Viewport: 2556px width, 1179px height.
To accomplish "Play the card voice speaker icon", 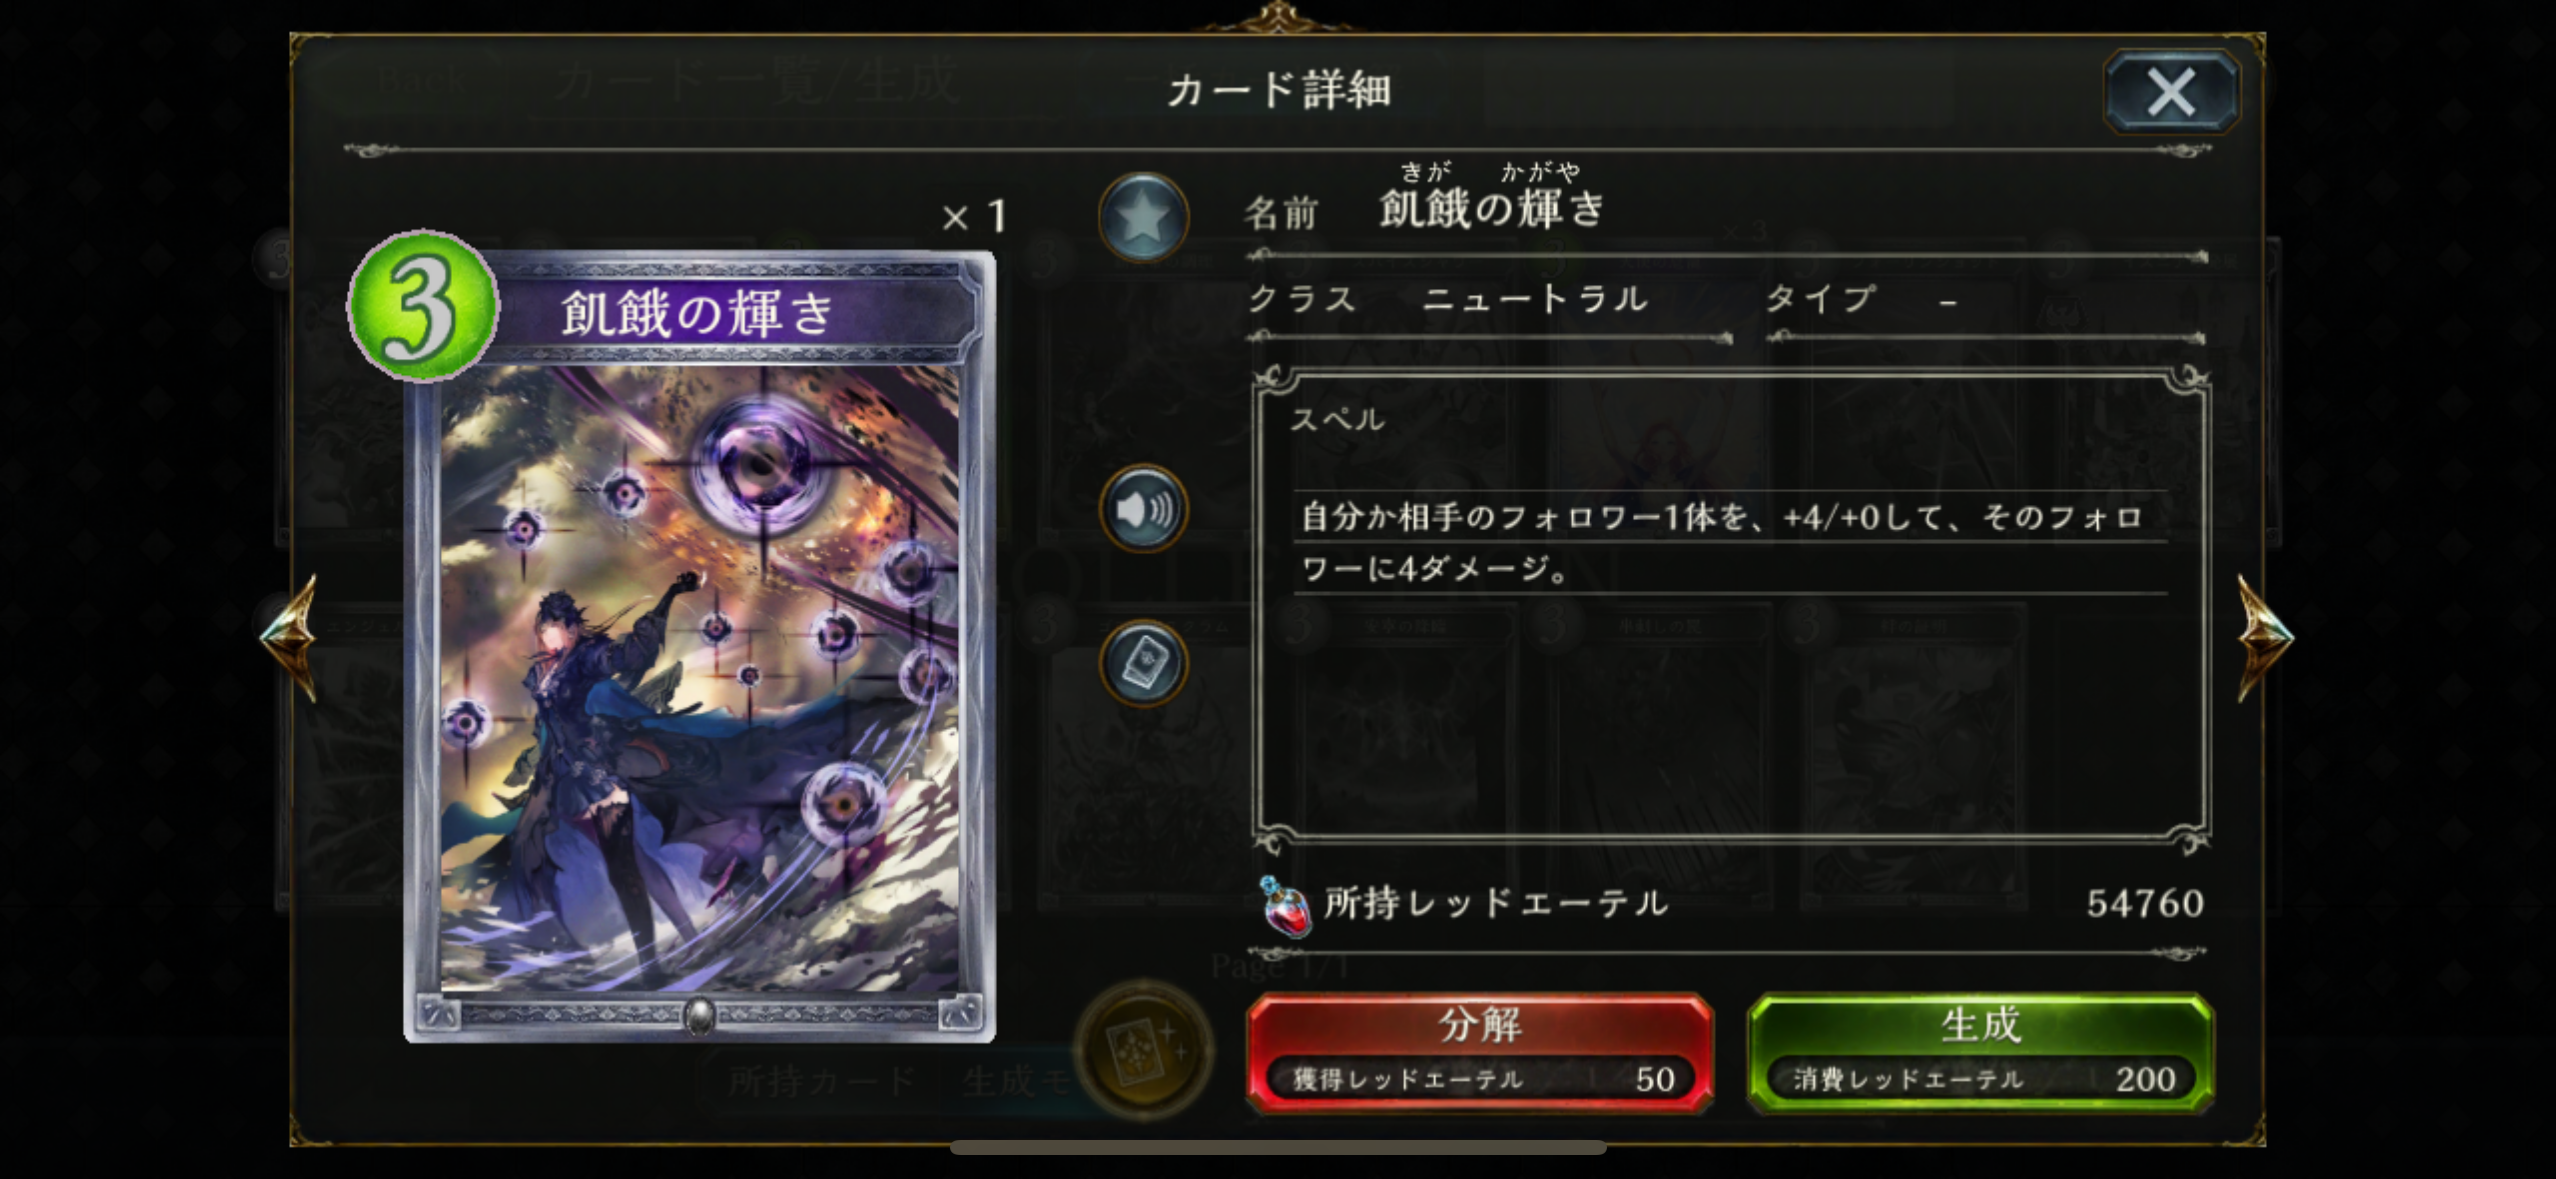I will pyautogui.click(x=1143, y=509).
